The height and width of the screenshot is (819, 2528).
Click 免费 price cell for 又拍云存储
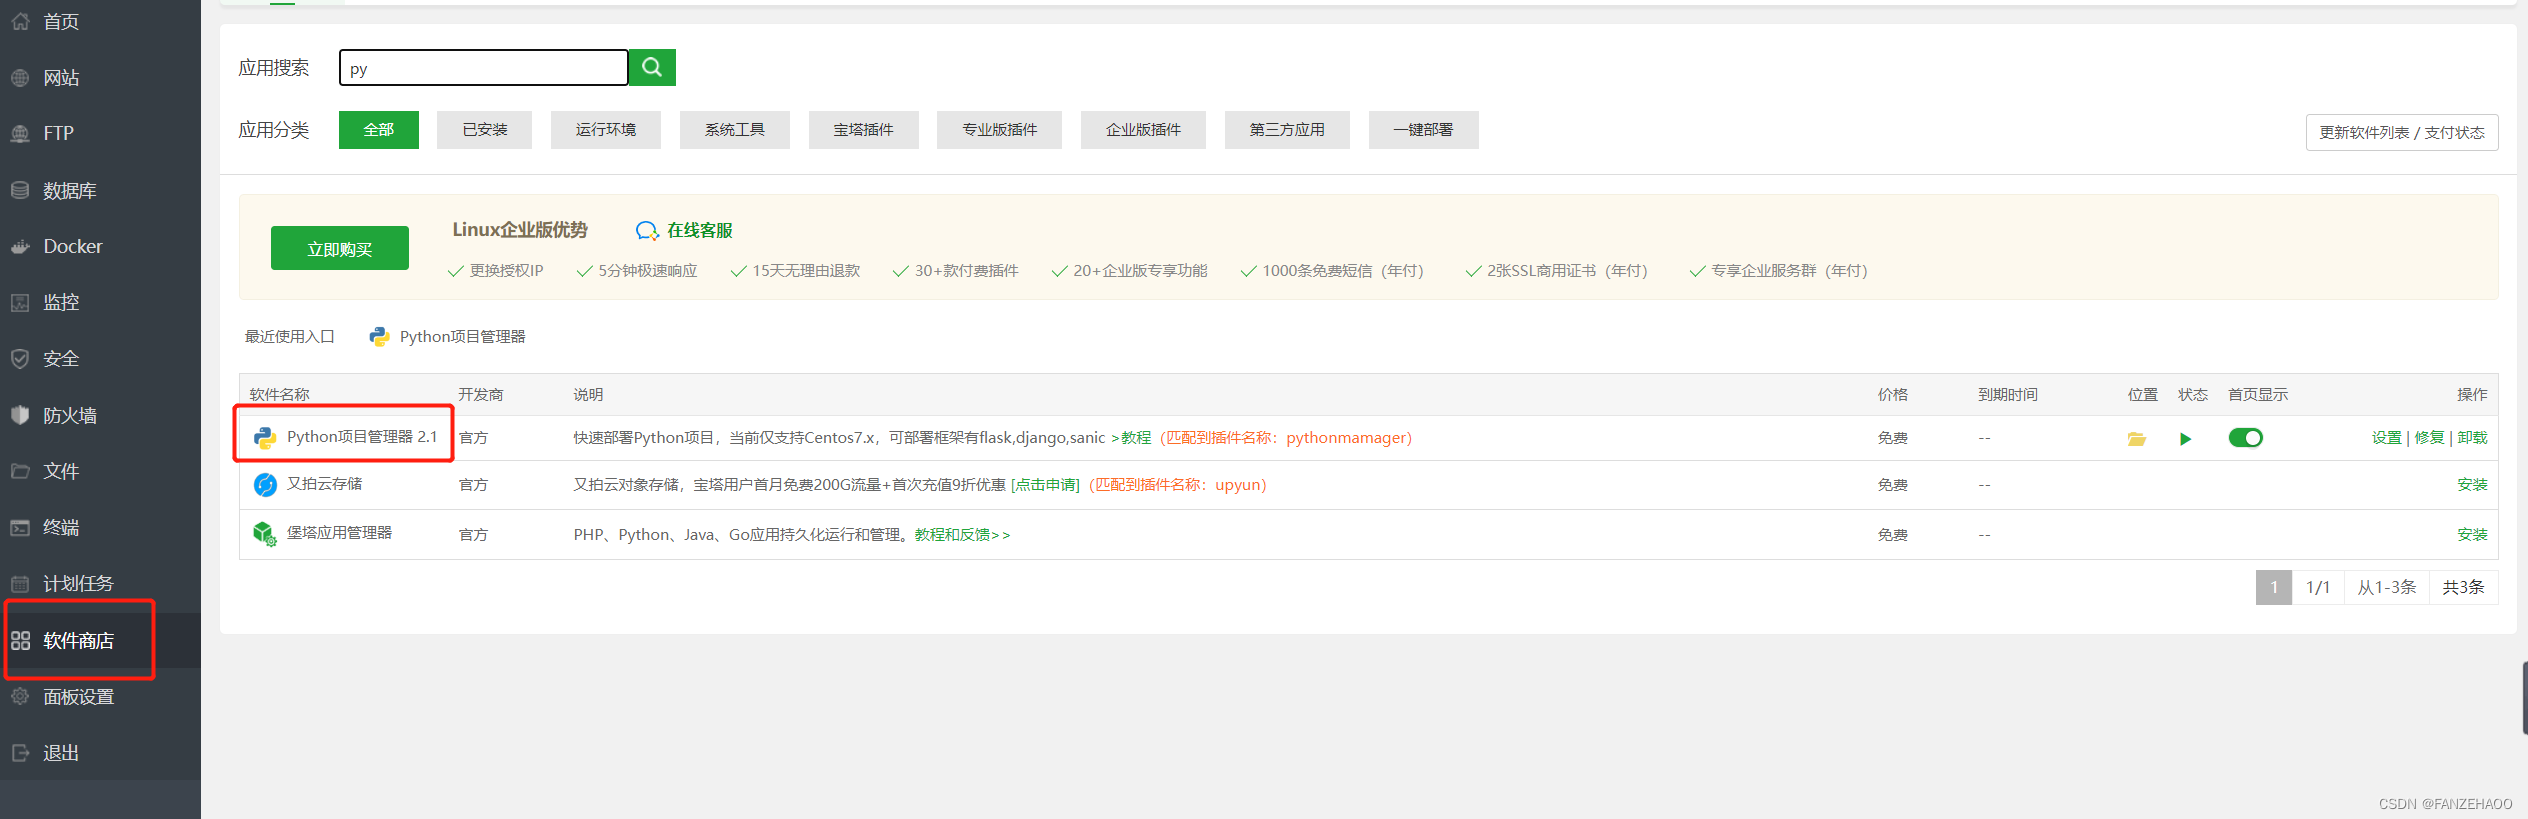[1893, 485]
